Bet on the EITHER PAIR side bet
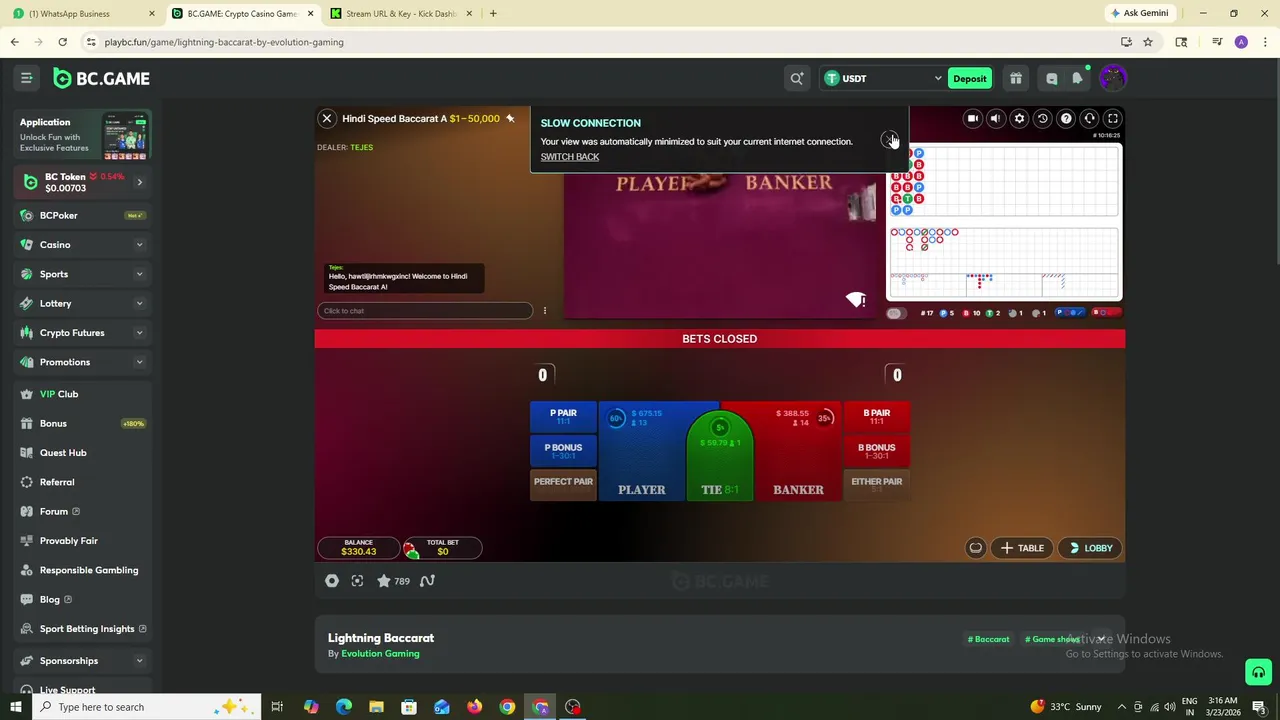The image size is (1280, 720). (876, 484)
